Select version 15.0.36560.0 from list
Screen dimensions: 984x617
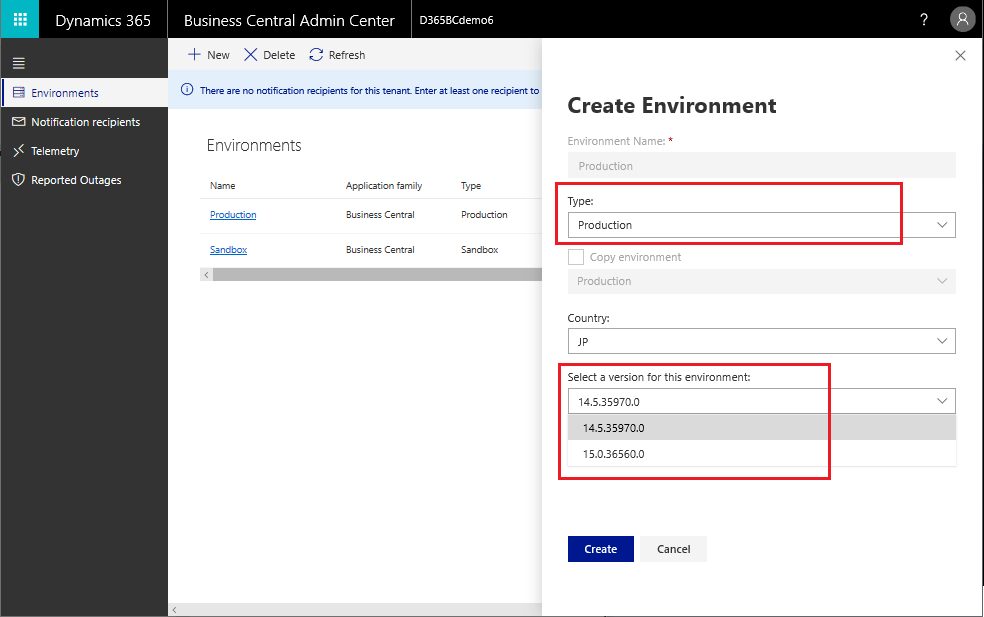(x=614, y=454)
